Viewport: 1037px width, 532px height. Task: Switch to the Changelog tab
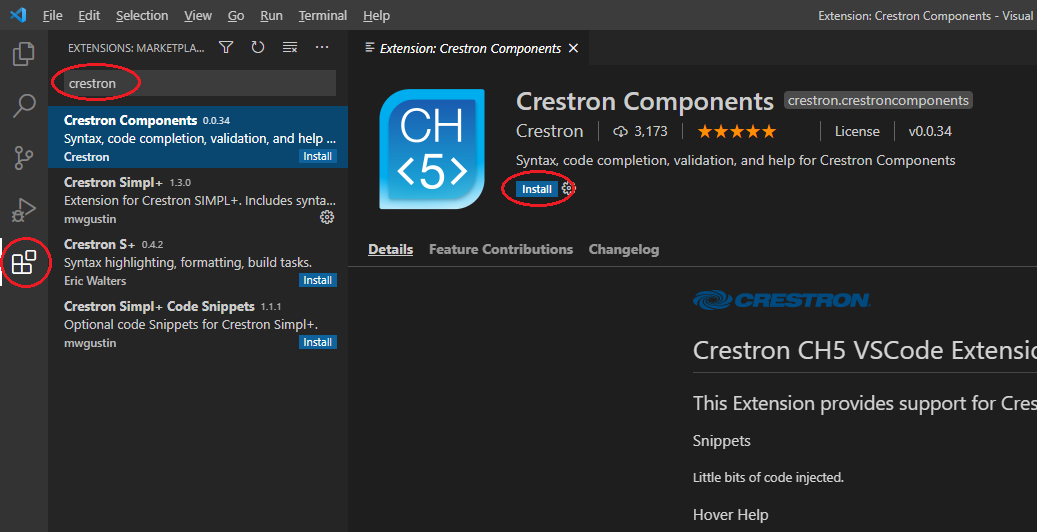(x=623, y=250)
